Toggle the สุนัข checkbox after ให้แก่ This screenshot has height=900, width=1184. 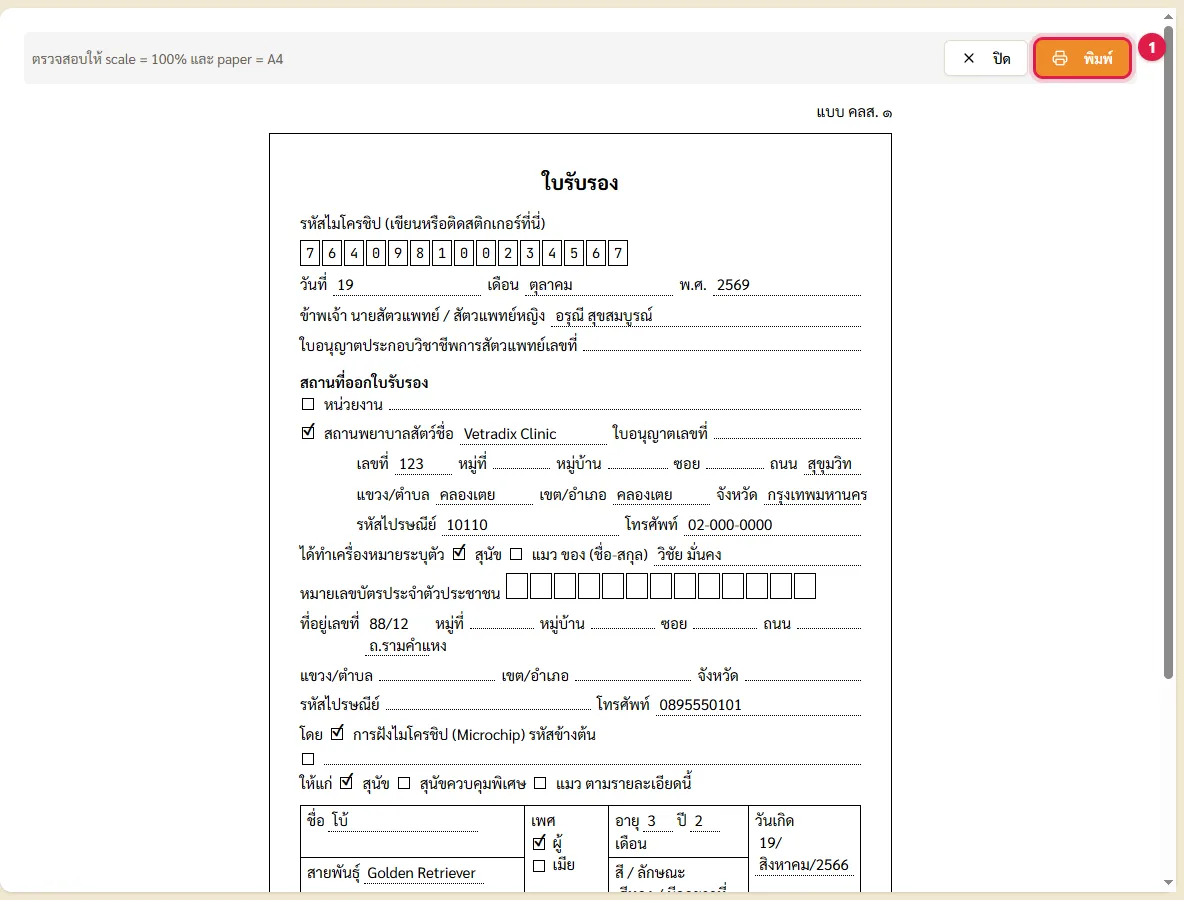click(347, 782)
